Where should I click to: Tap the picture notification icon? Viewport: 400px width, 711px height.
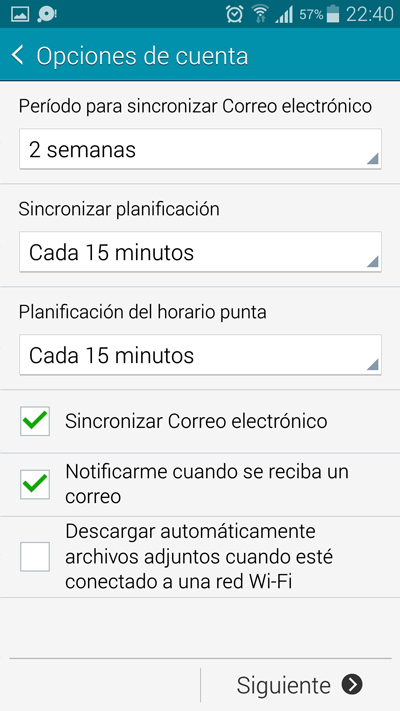(x=20, y=14)
